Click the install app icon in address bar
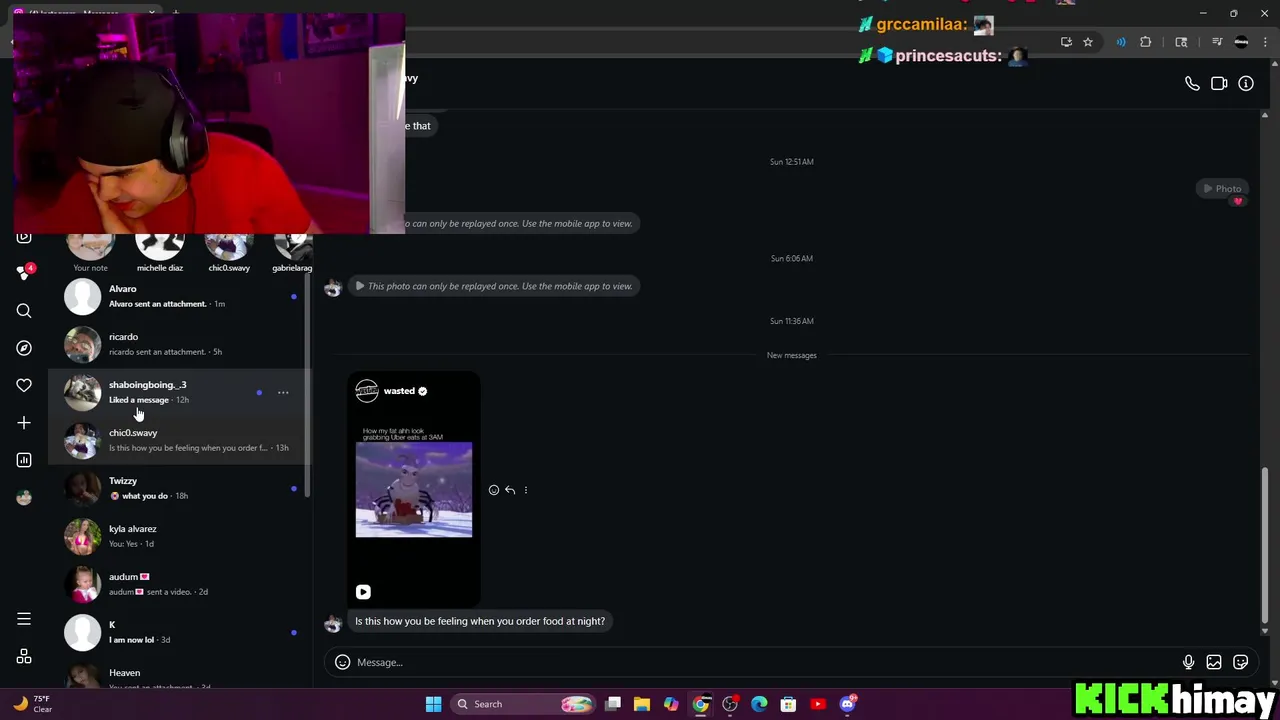 coord(1066,42)
